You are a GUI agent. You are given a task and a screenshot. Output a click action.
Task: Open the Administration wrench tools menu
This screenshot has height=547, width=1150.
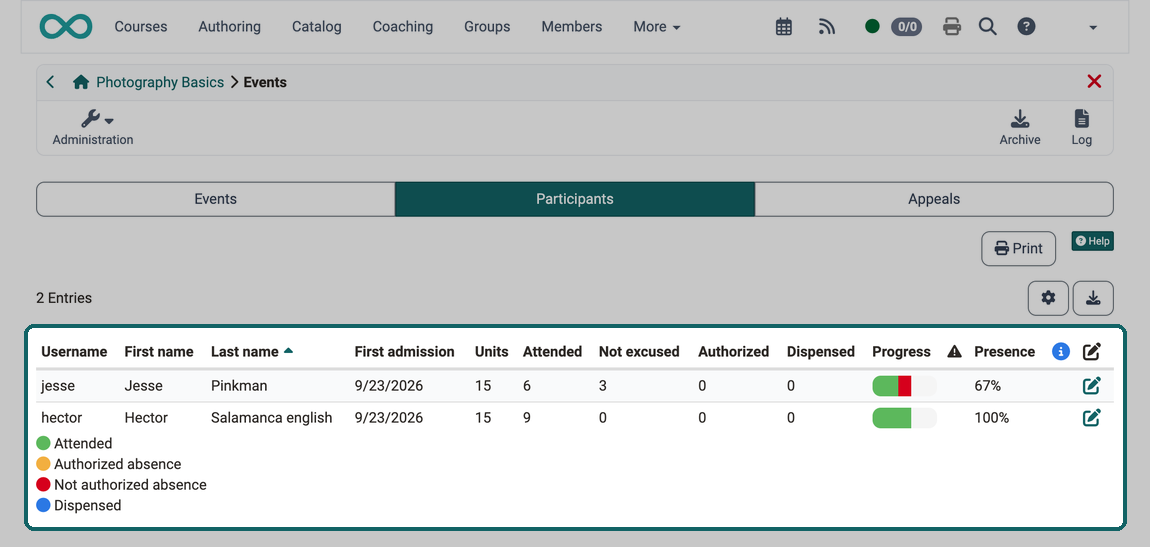tap(93, 128)
